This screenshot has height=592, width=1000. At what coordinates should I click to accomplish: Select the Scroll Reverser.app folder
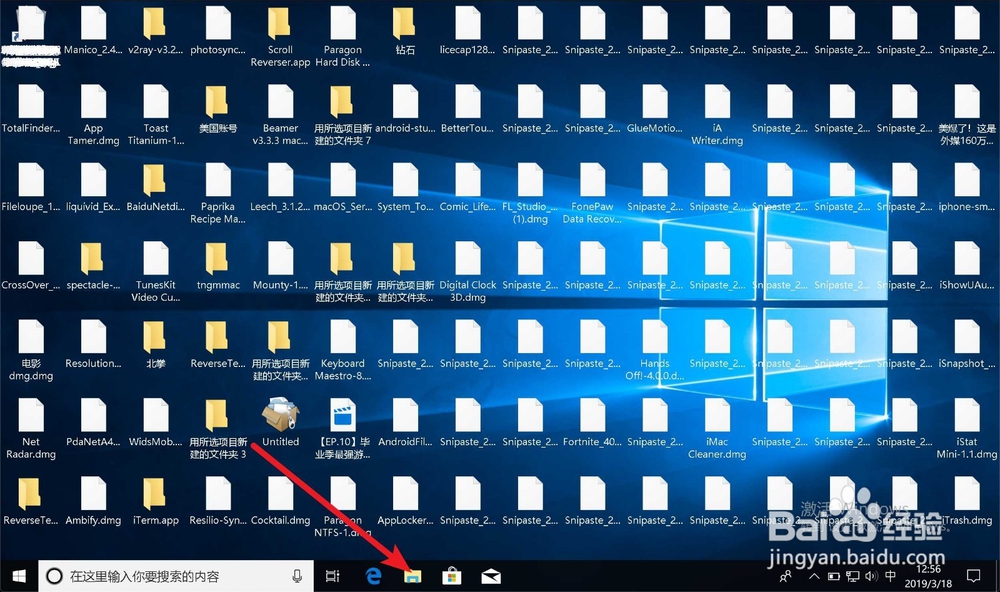click(x=281, y=36)
